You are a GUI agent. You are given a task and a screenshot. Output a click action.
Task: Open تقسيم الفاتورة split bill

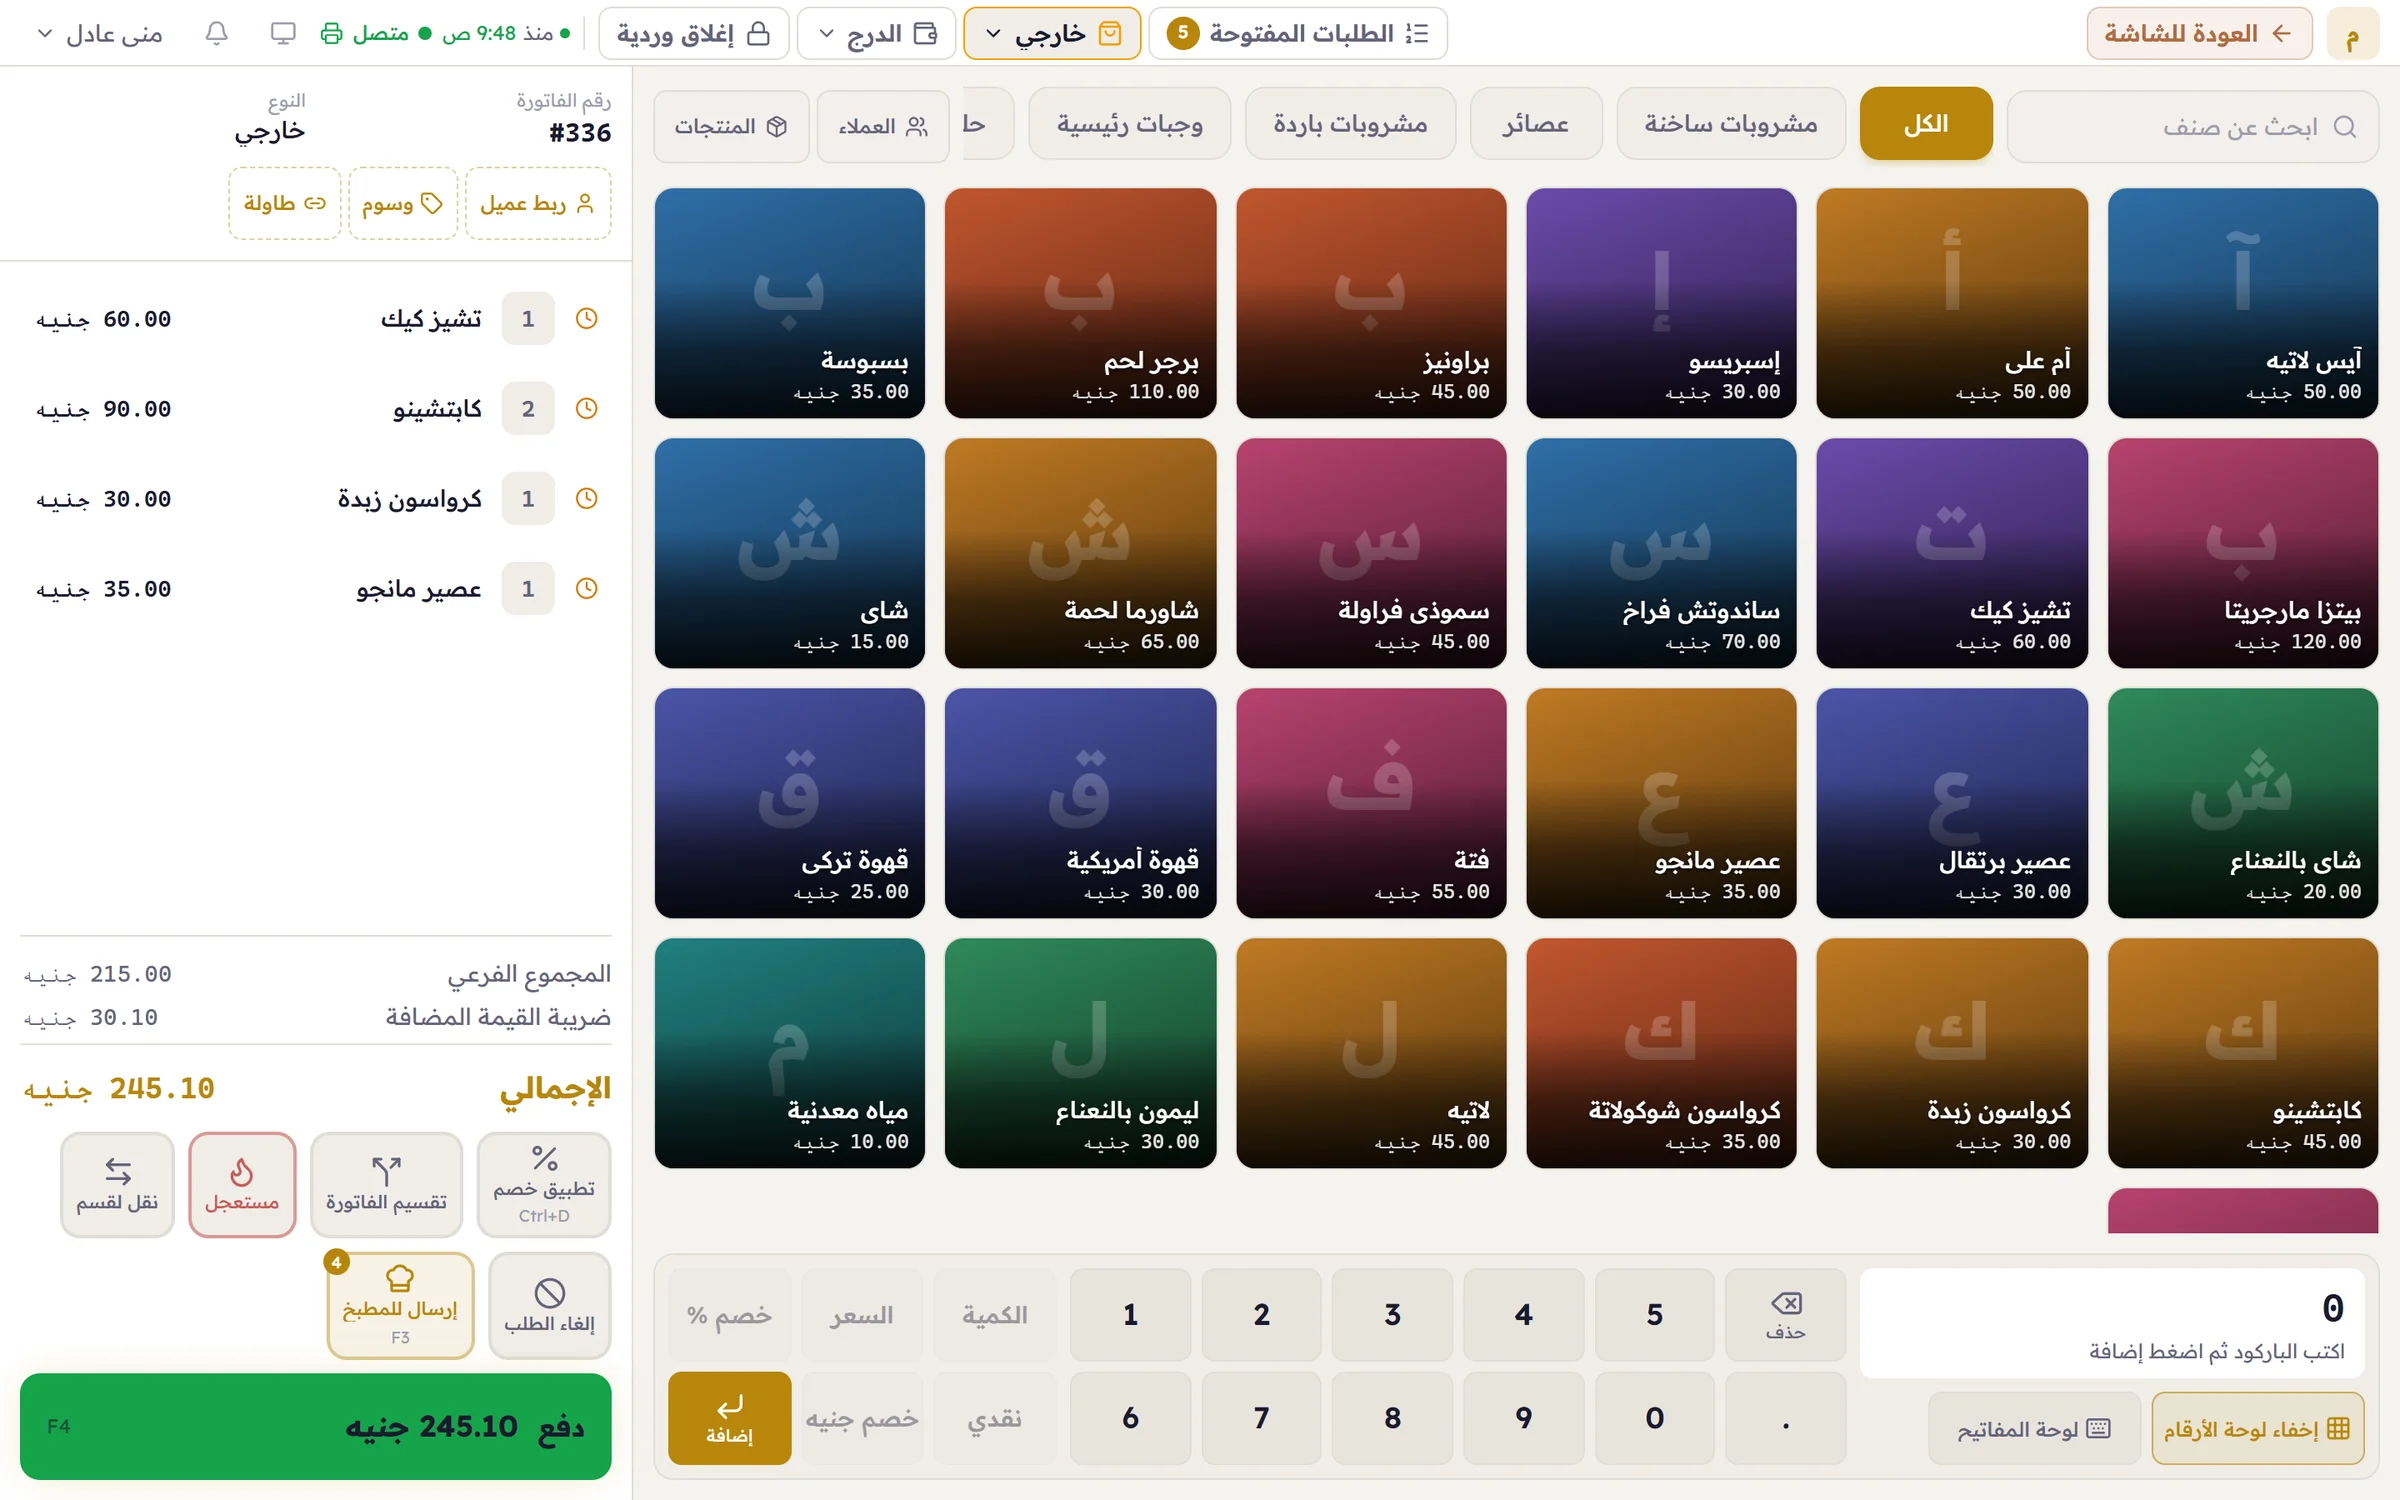[x=386, y=1185]
